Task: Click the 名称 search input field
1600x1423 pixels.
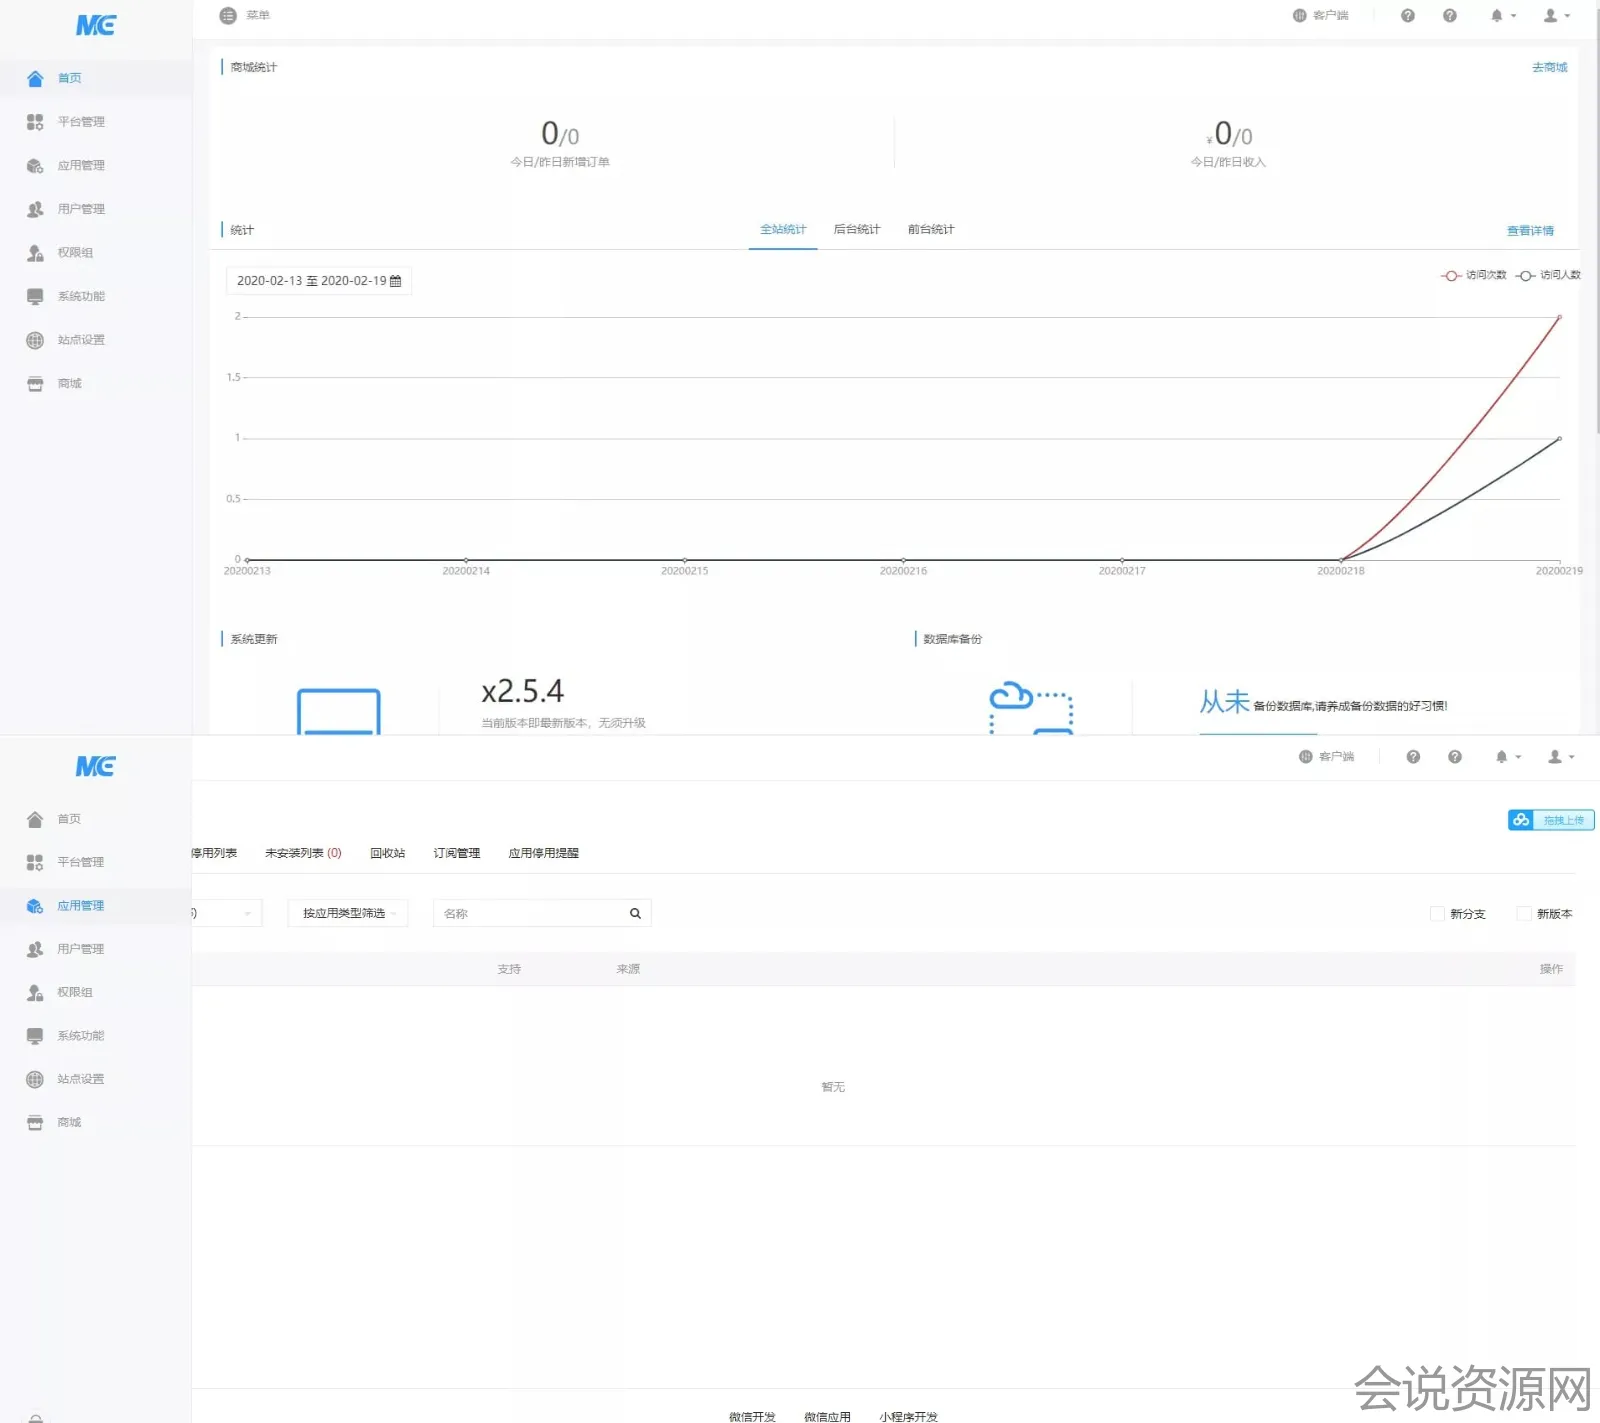Action: coord(530,913)
